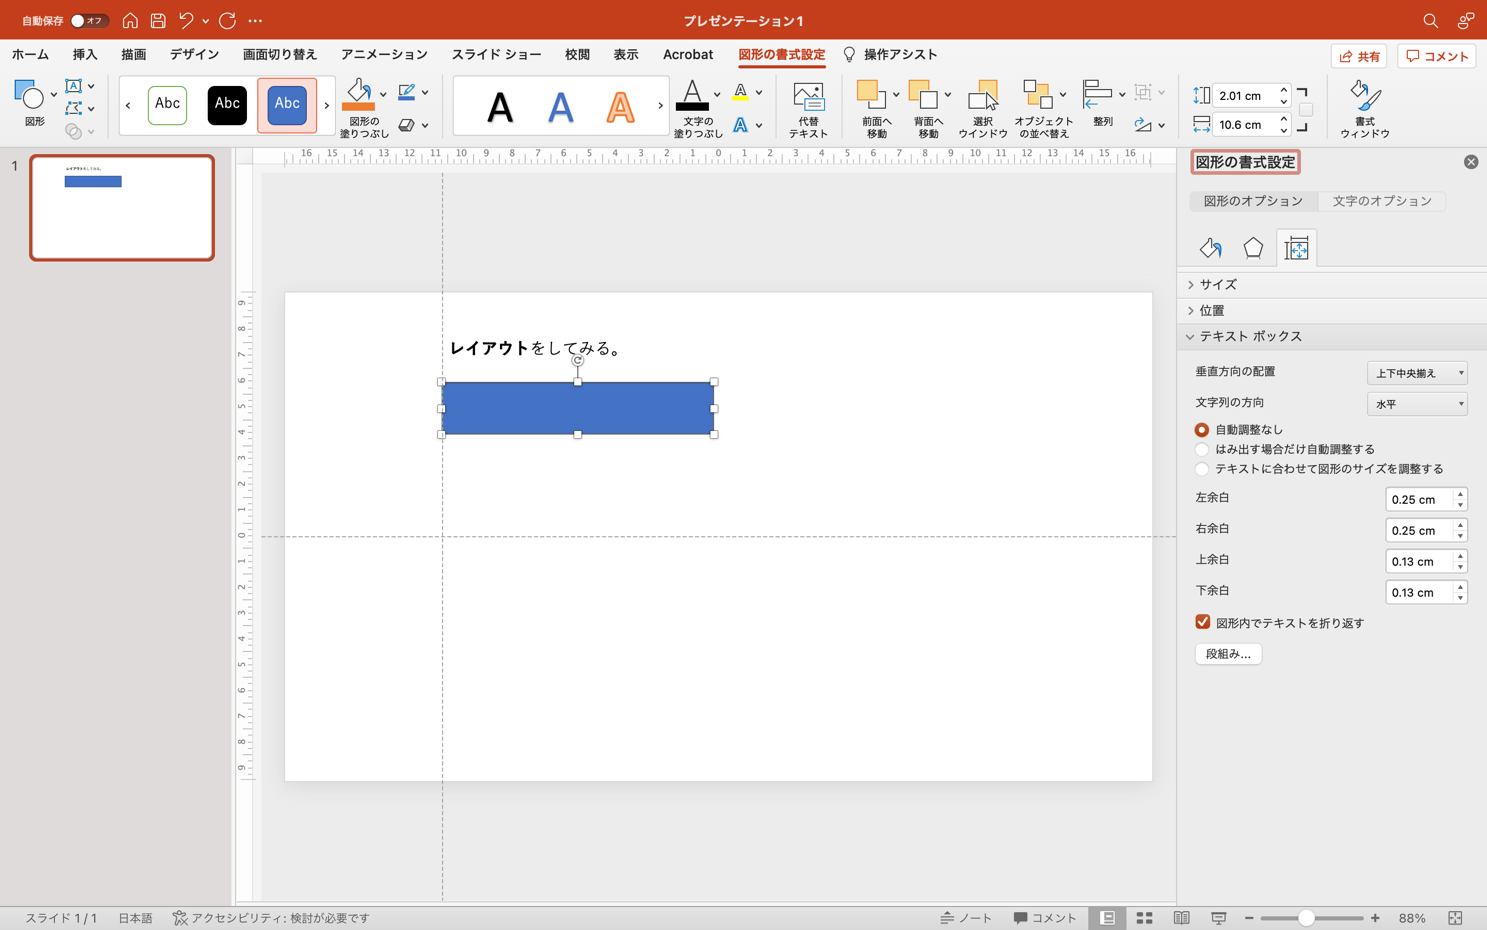
Task: Switch to the 文字のオプション tab
Action: coord(1381,201)
